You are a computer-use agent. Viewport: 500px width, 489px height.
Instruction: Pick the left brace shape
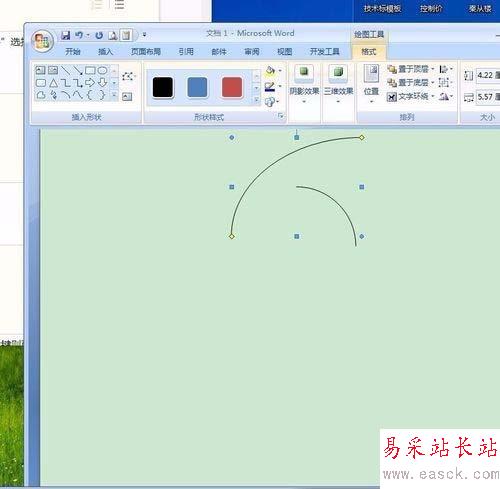(x=90, y=95)
